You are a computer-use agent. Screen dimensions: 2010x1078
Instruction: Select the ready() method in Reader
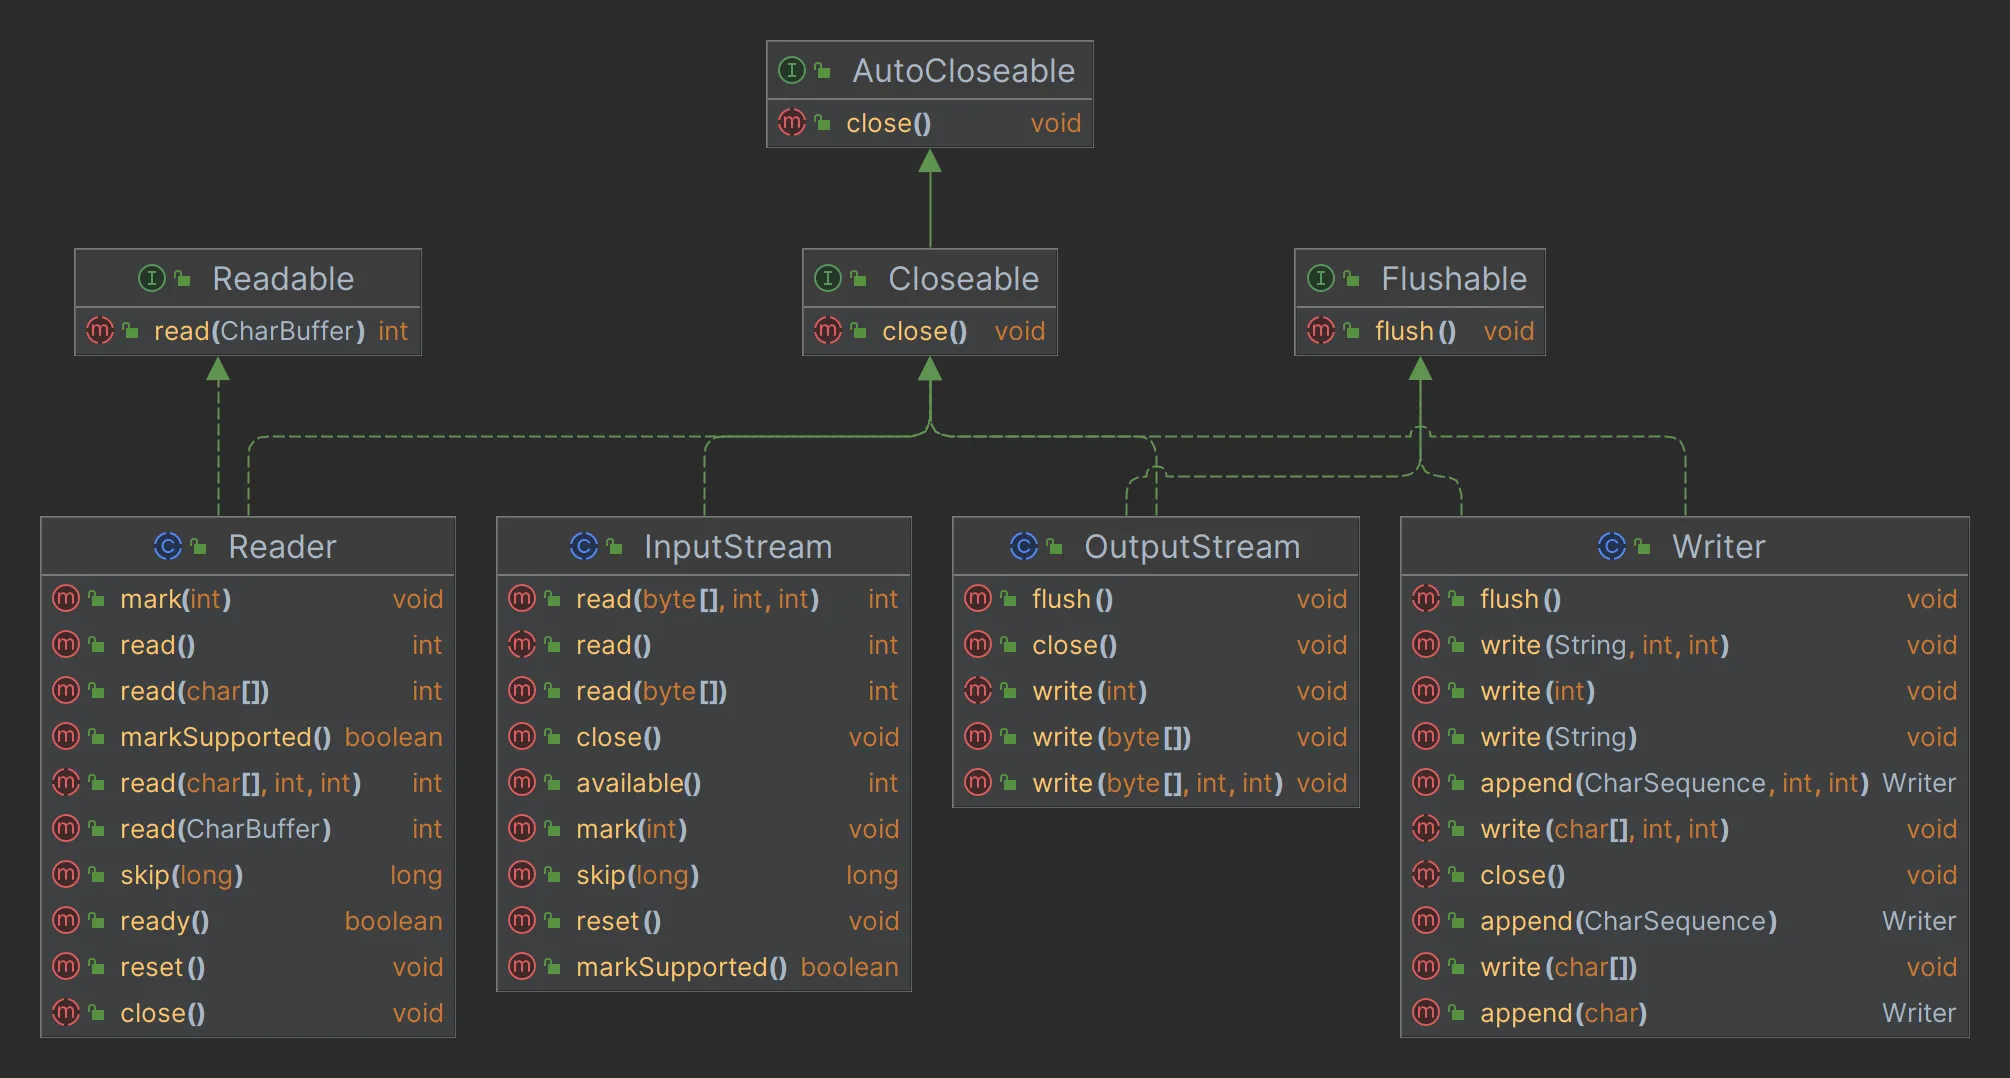[164, 921]
